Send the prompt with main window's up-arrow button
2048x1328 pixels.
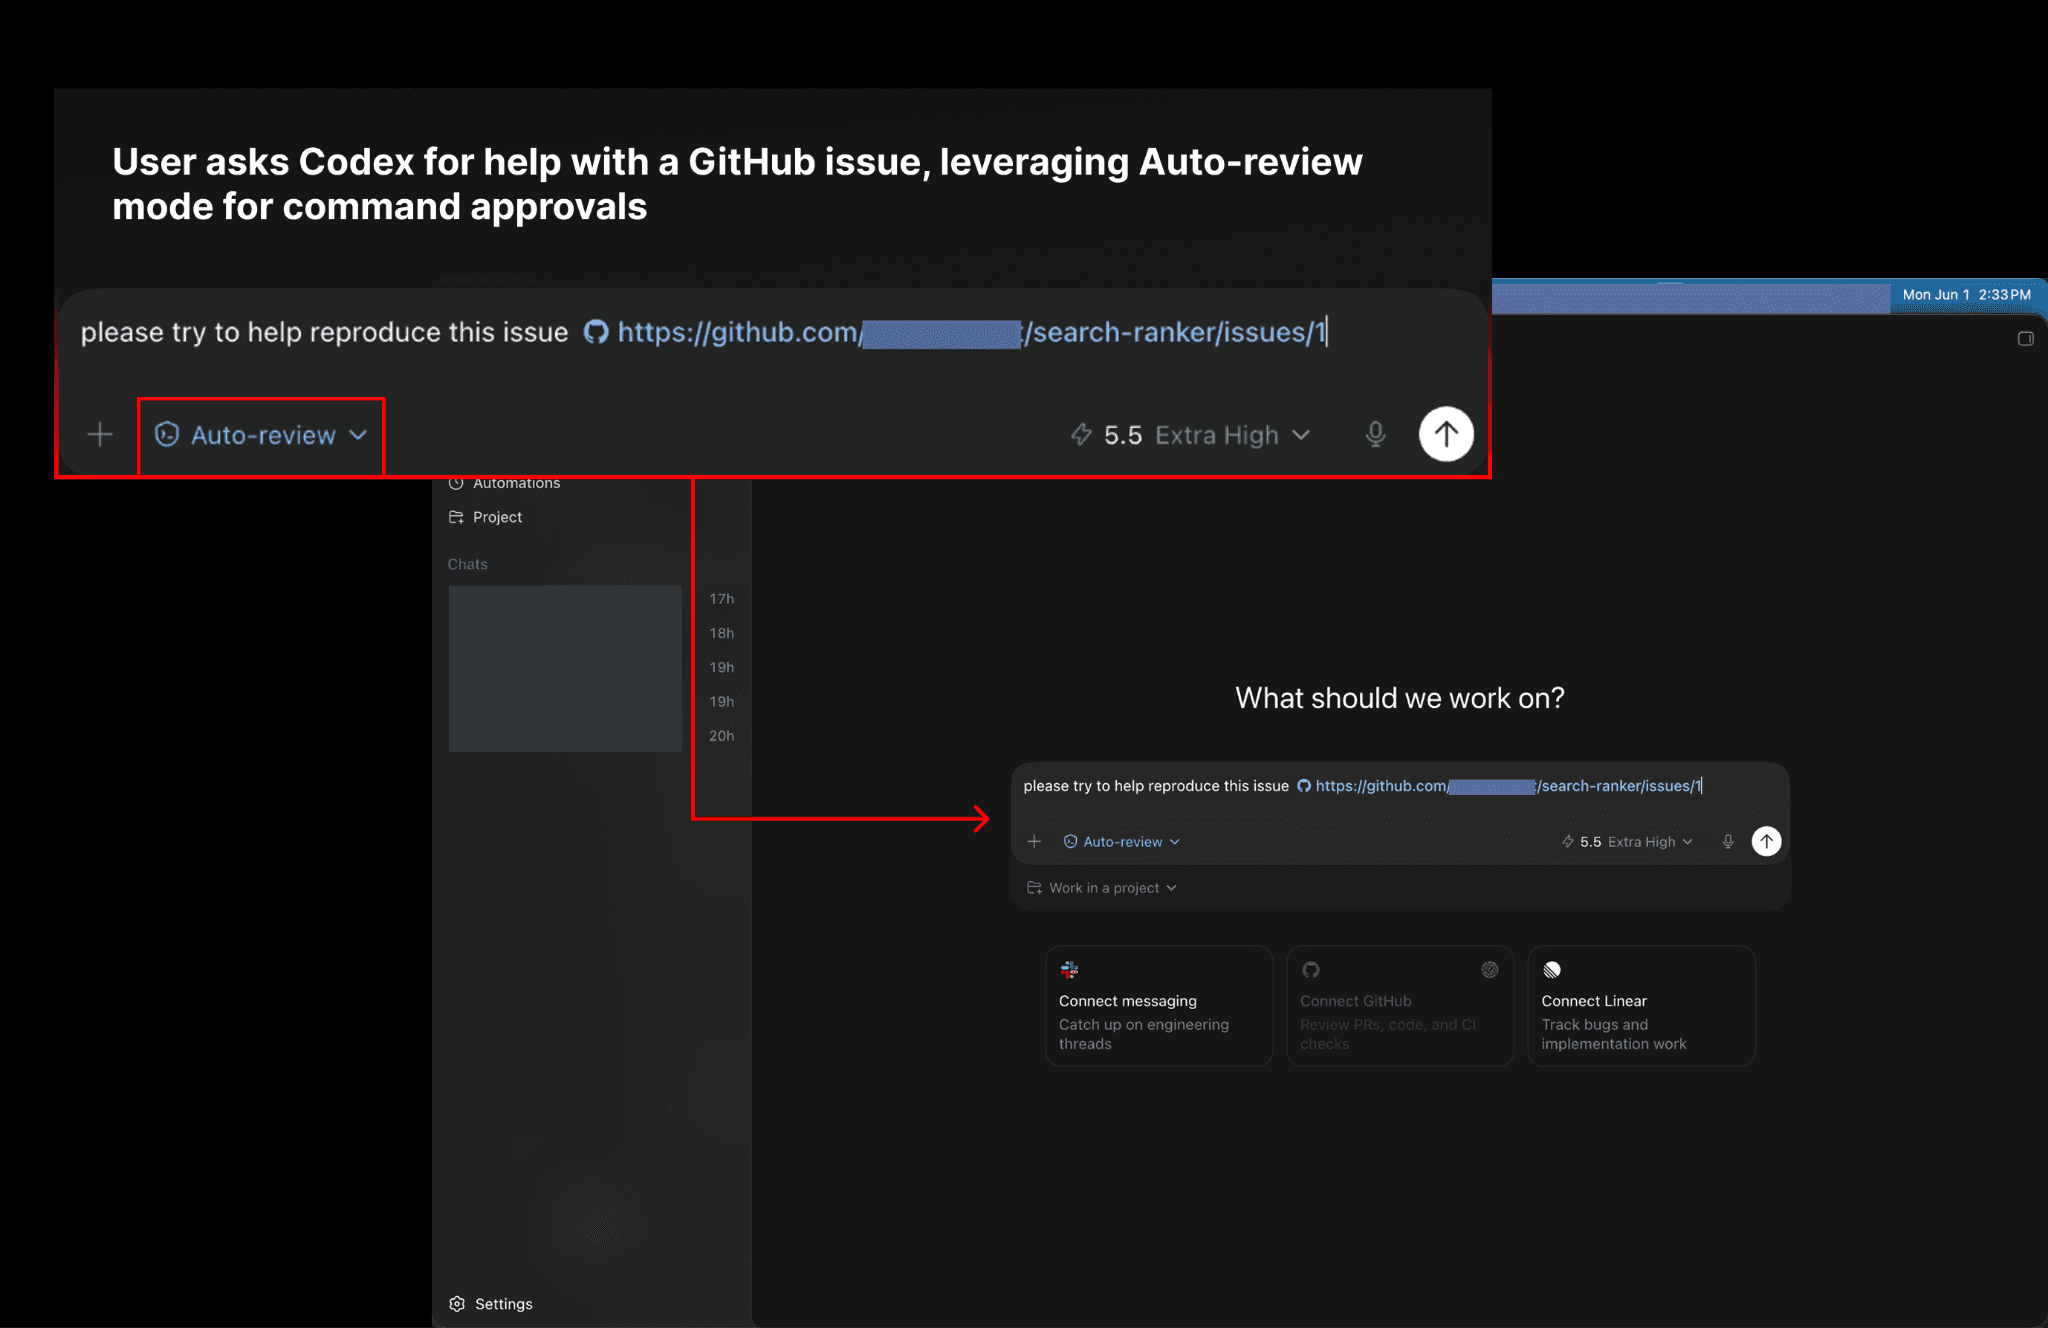1767,842
